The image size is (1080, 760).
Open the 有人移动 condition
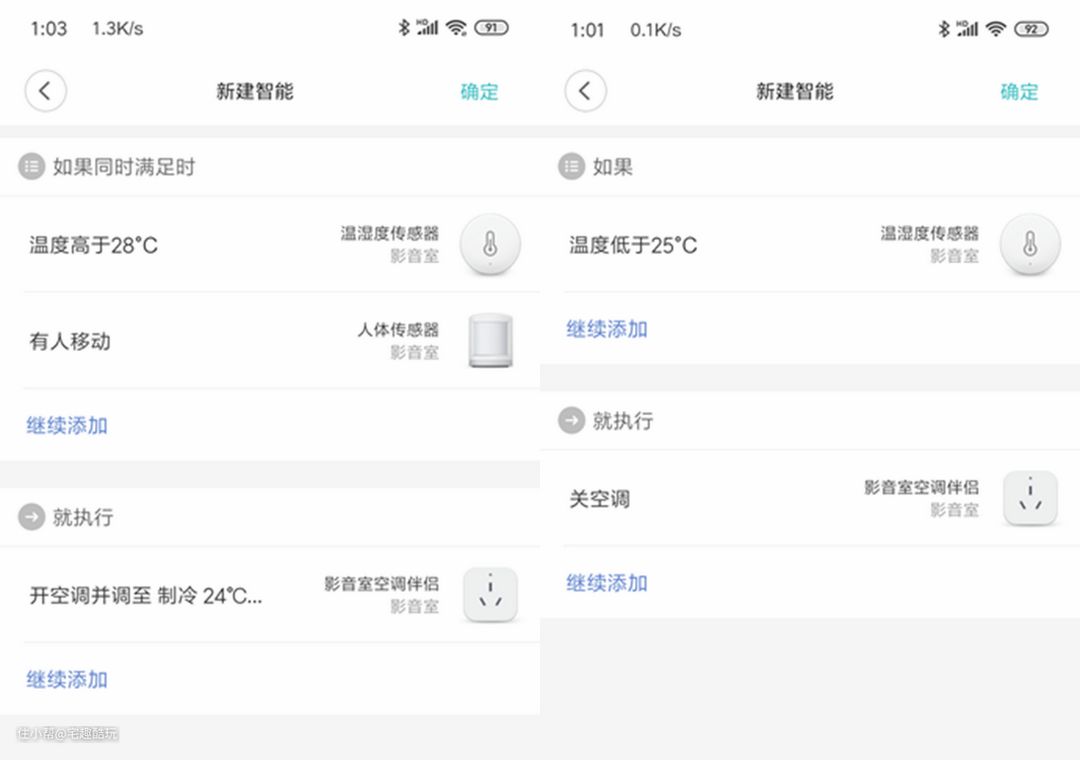coord(70,342)
